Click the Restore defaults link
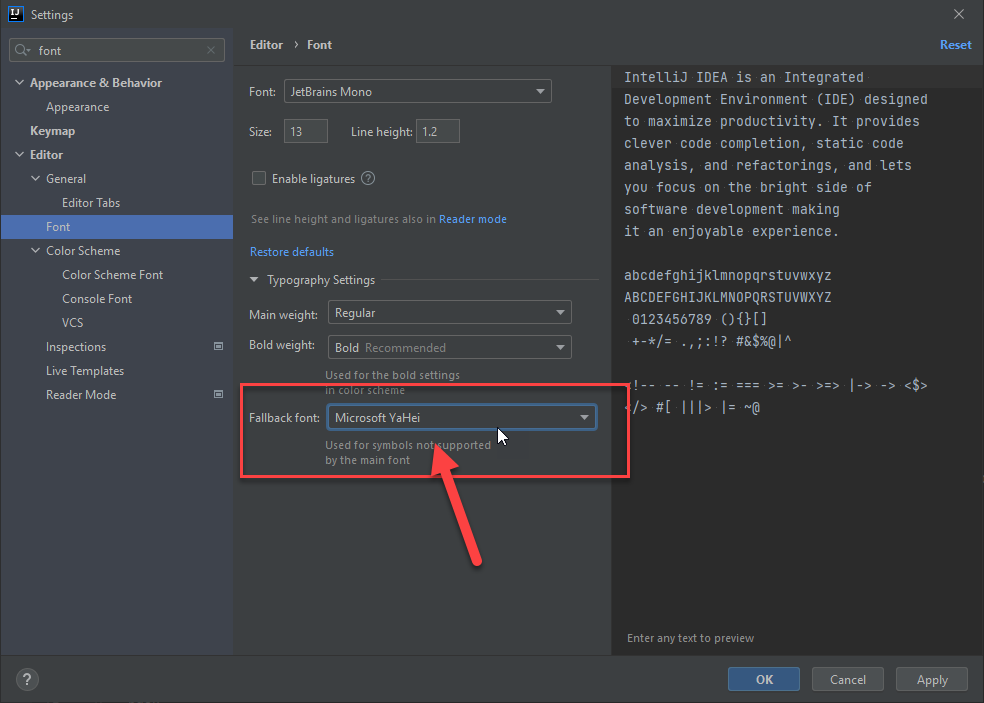This screenshot has height=703, width=984. (x=292, y=252)
